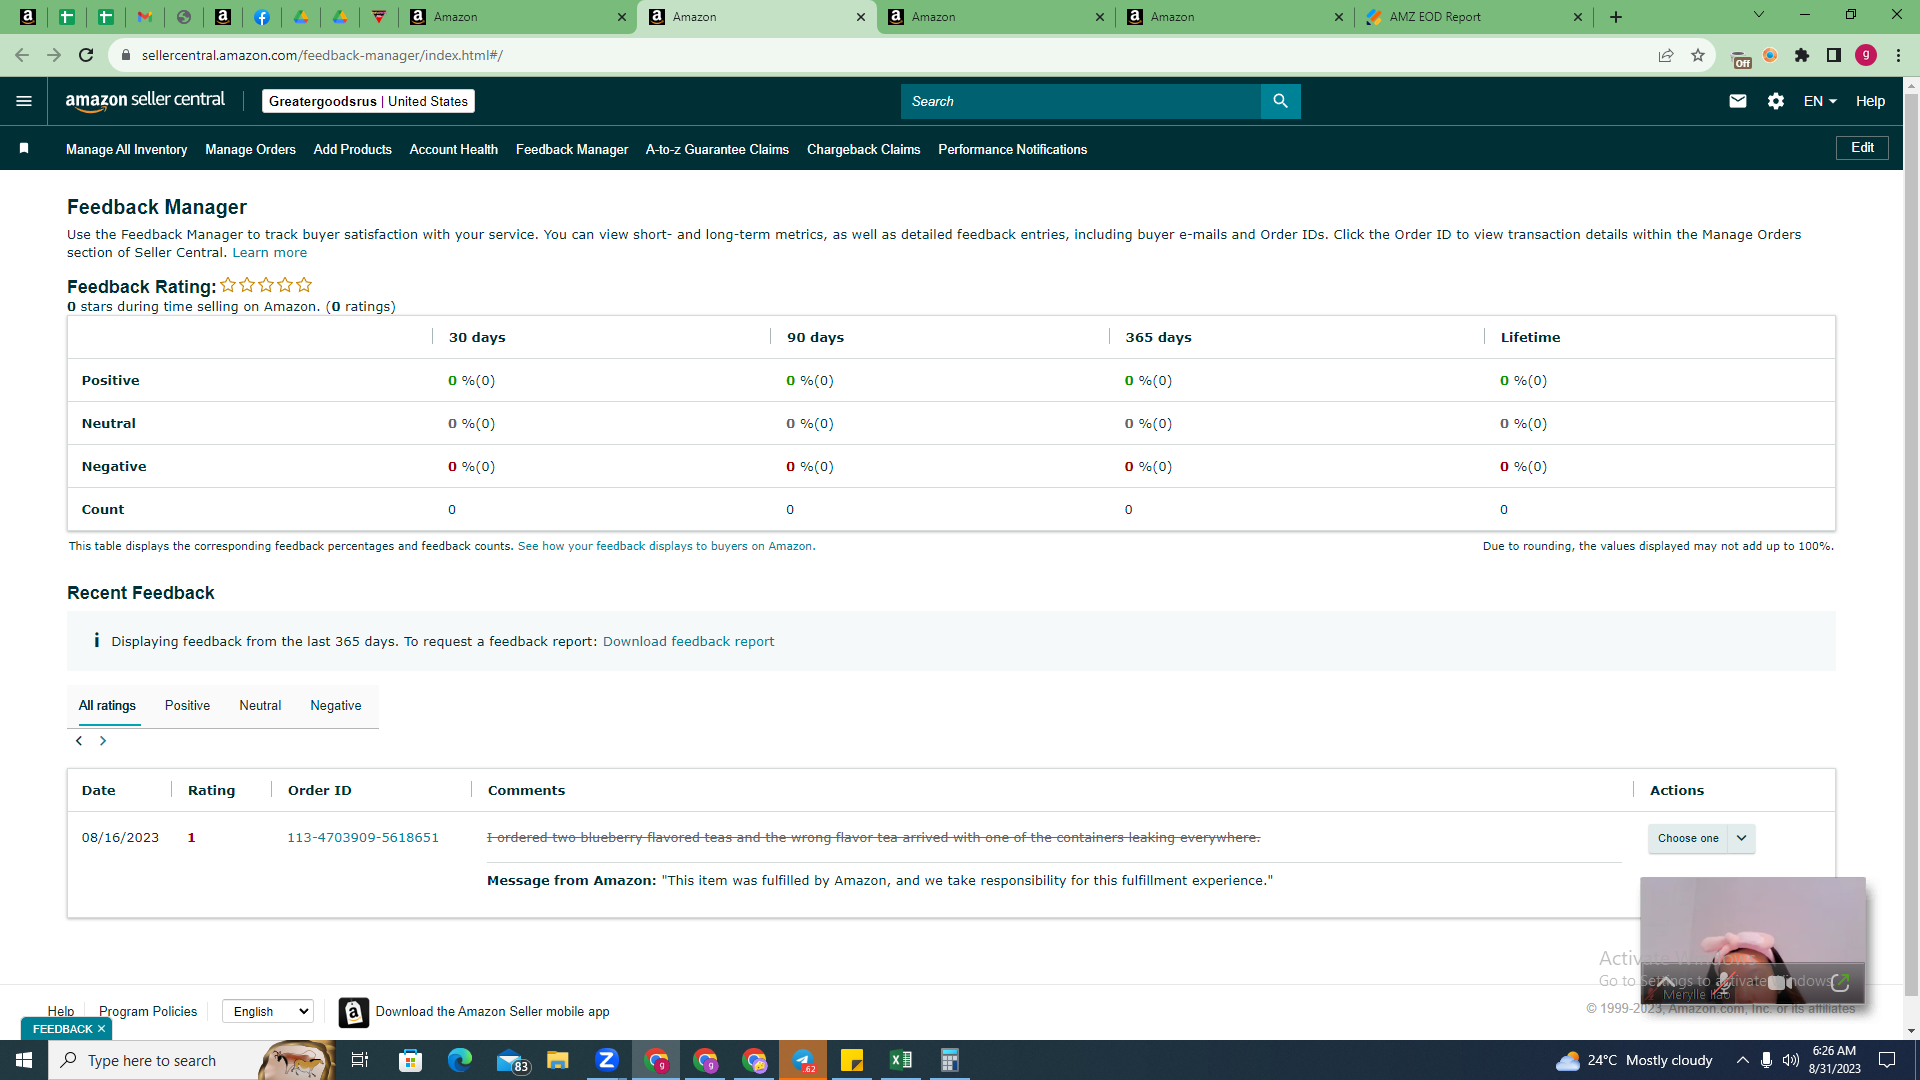Click Download feedback report link
Viewport: 1920px width, 1080px height.
tap(688, 641)
